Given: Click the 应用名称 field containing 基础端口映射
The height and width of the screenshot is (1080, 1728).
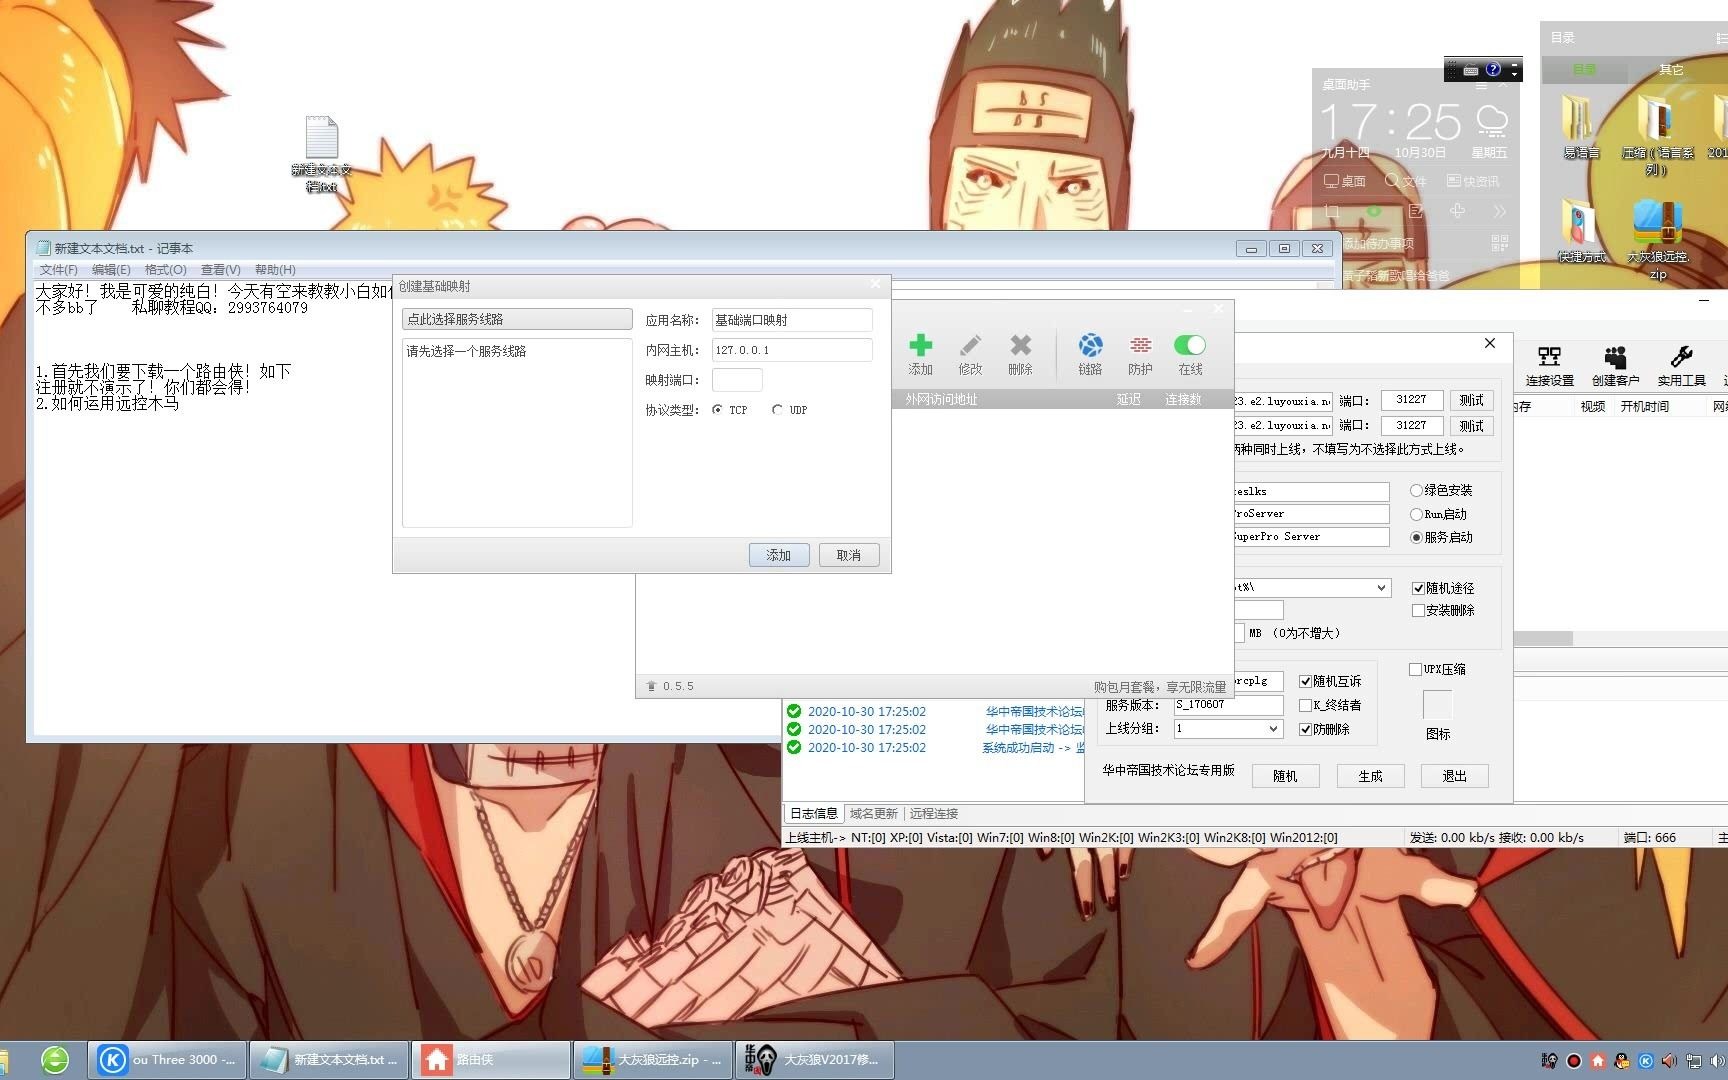Looking at the screenshot, I should pos(792,320).
